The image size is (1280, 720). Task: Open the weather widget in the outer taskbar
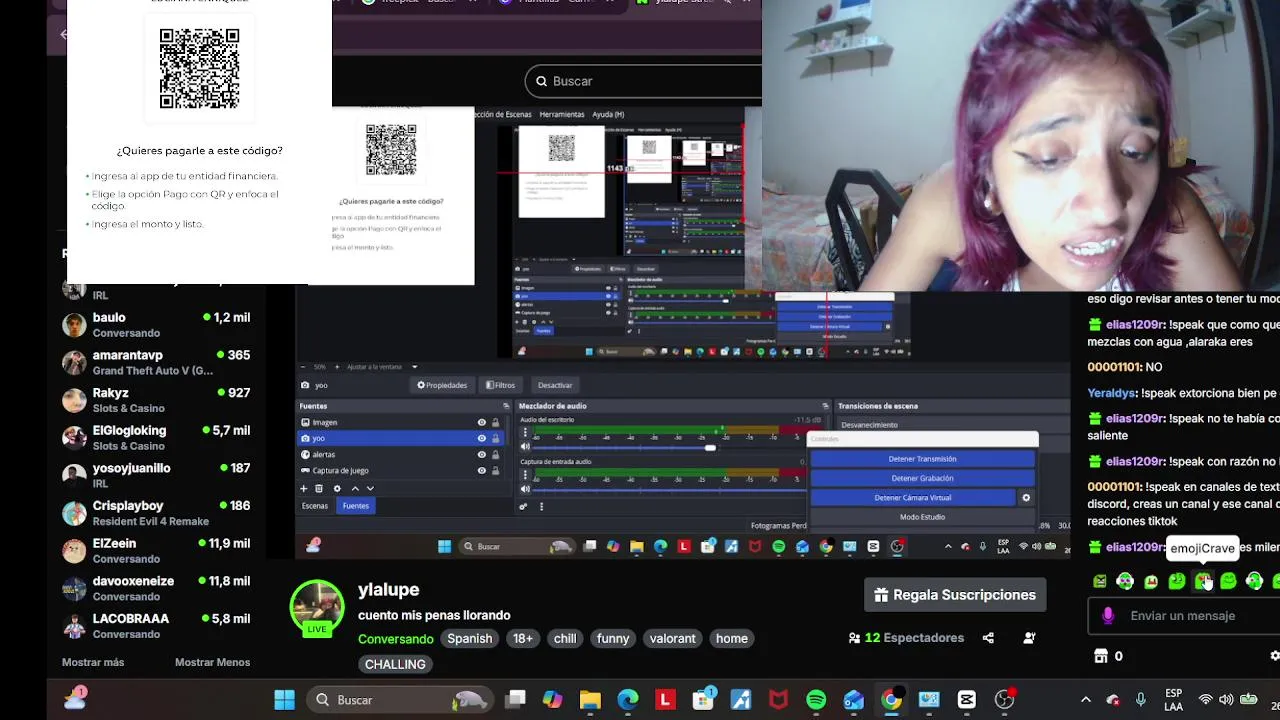pos(75,698)
